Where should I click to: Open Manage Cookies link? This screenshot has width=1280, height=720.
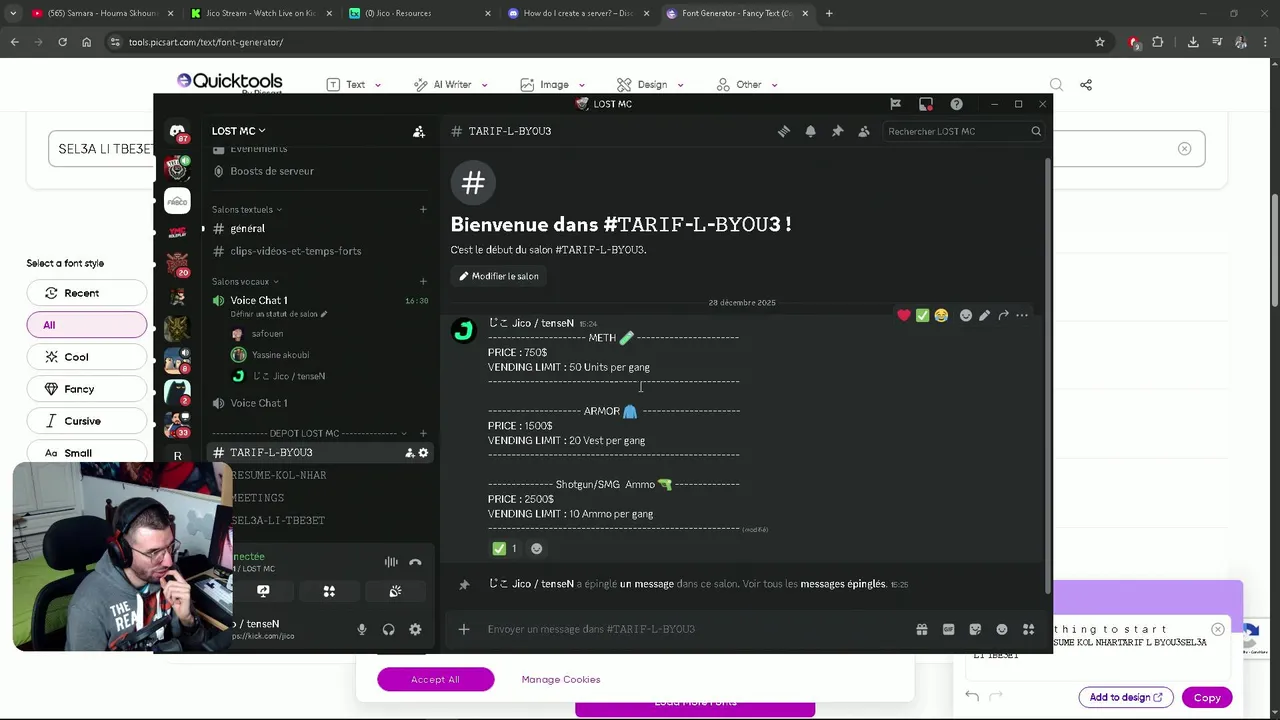click(x=561, y=679)
